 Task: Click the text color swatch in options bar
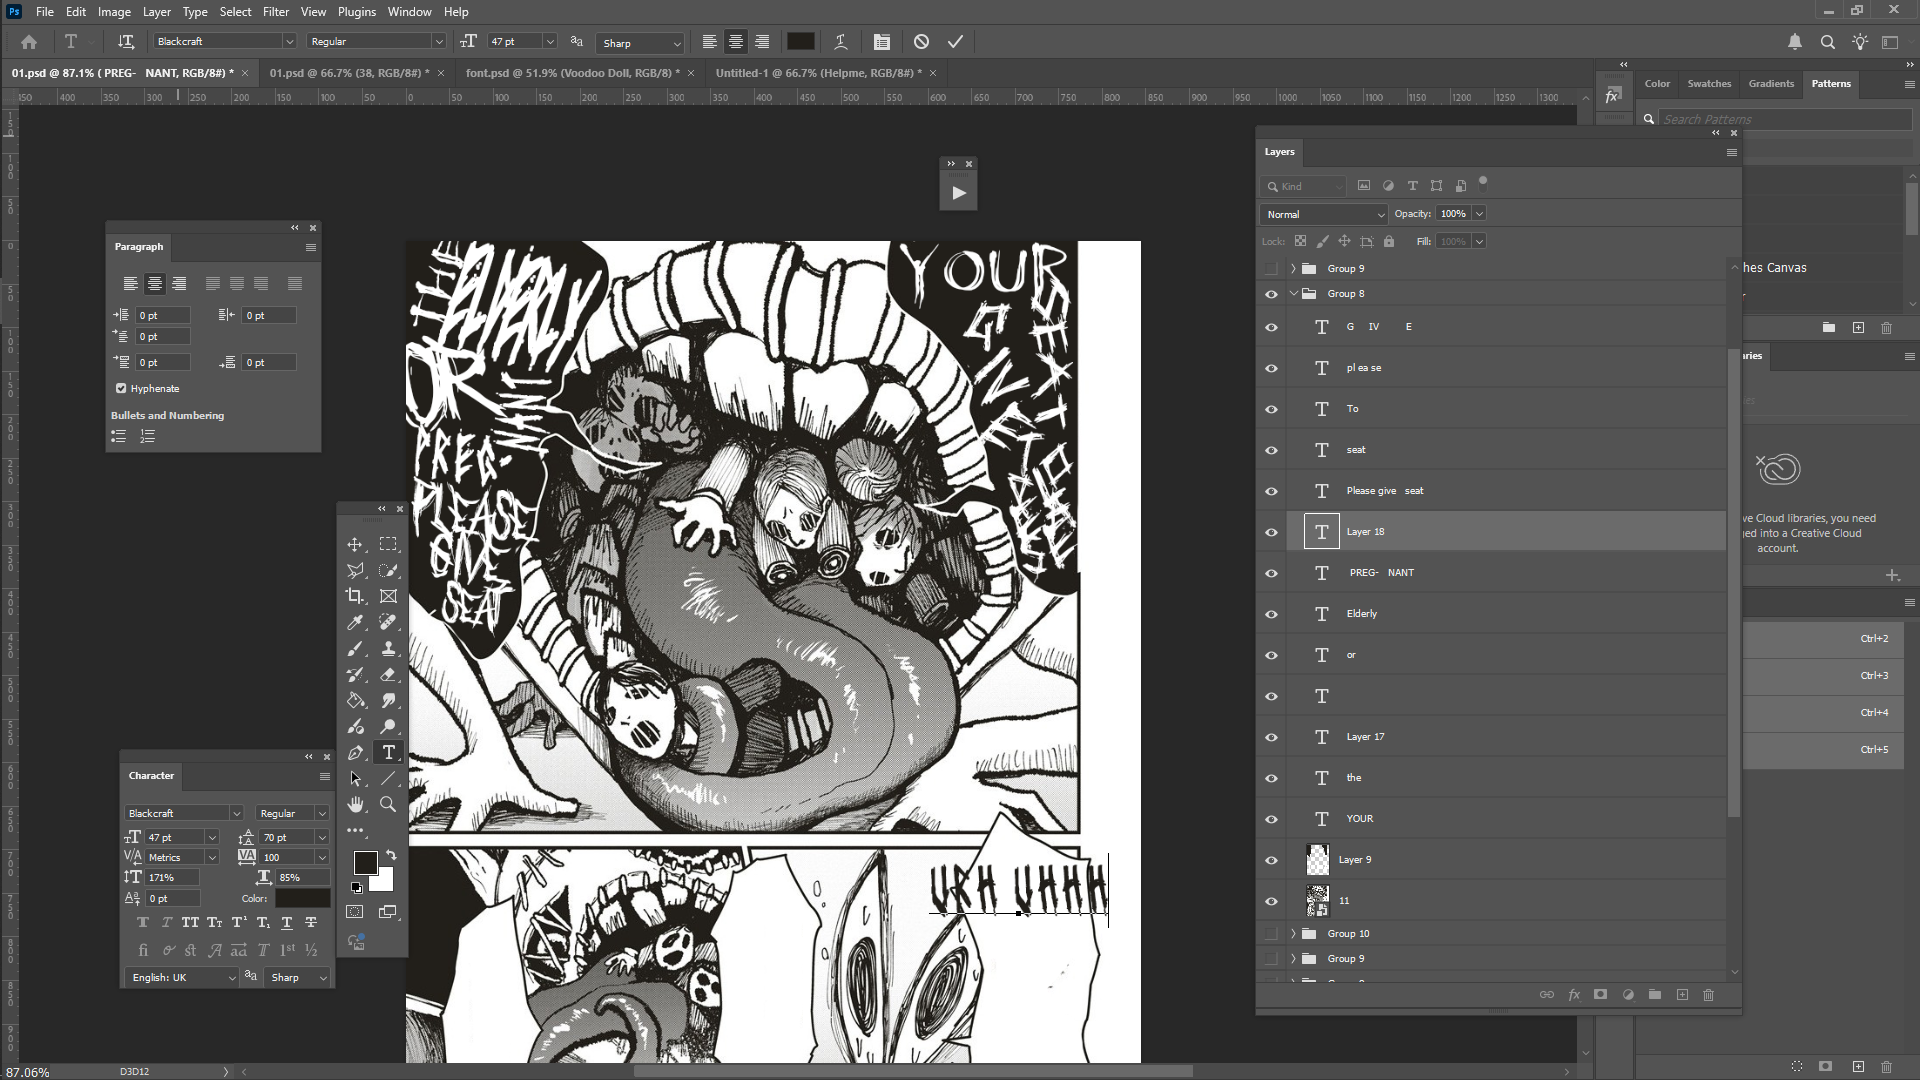800,42
